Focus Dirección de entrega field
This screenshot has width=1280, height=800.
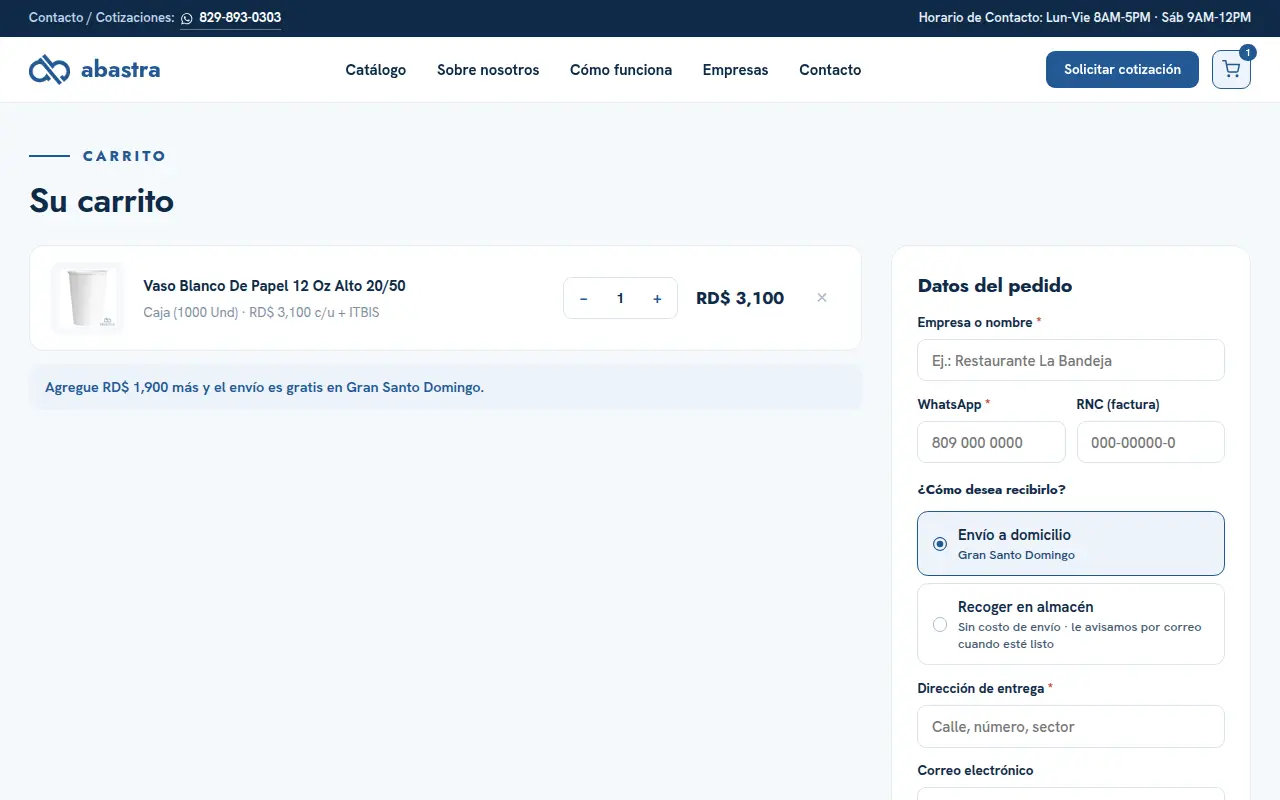(1071, 726)
